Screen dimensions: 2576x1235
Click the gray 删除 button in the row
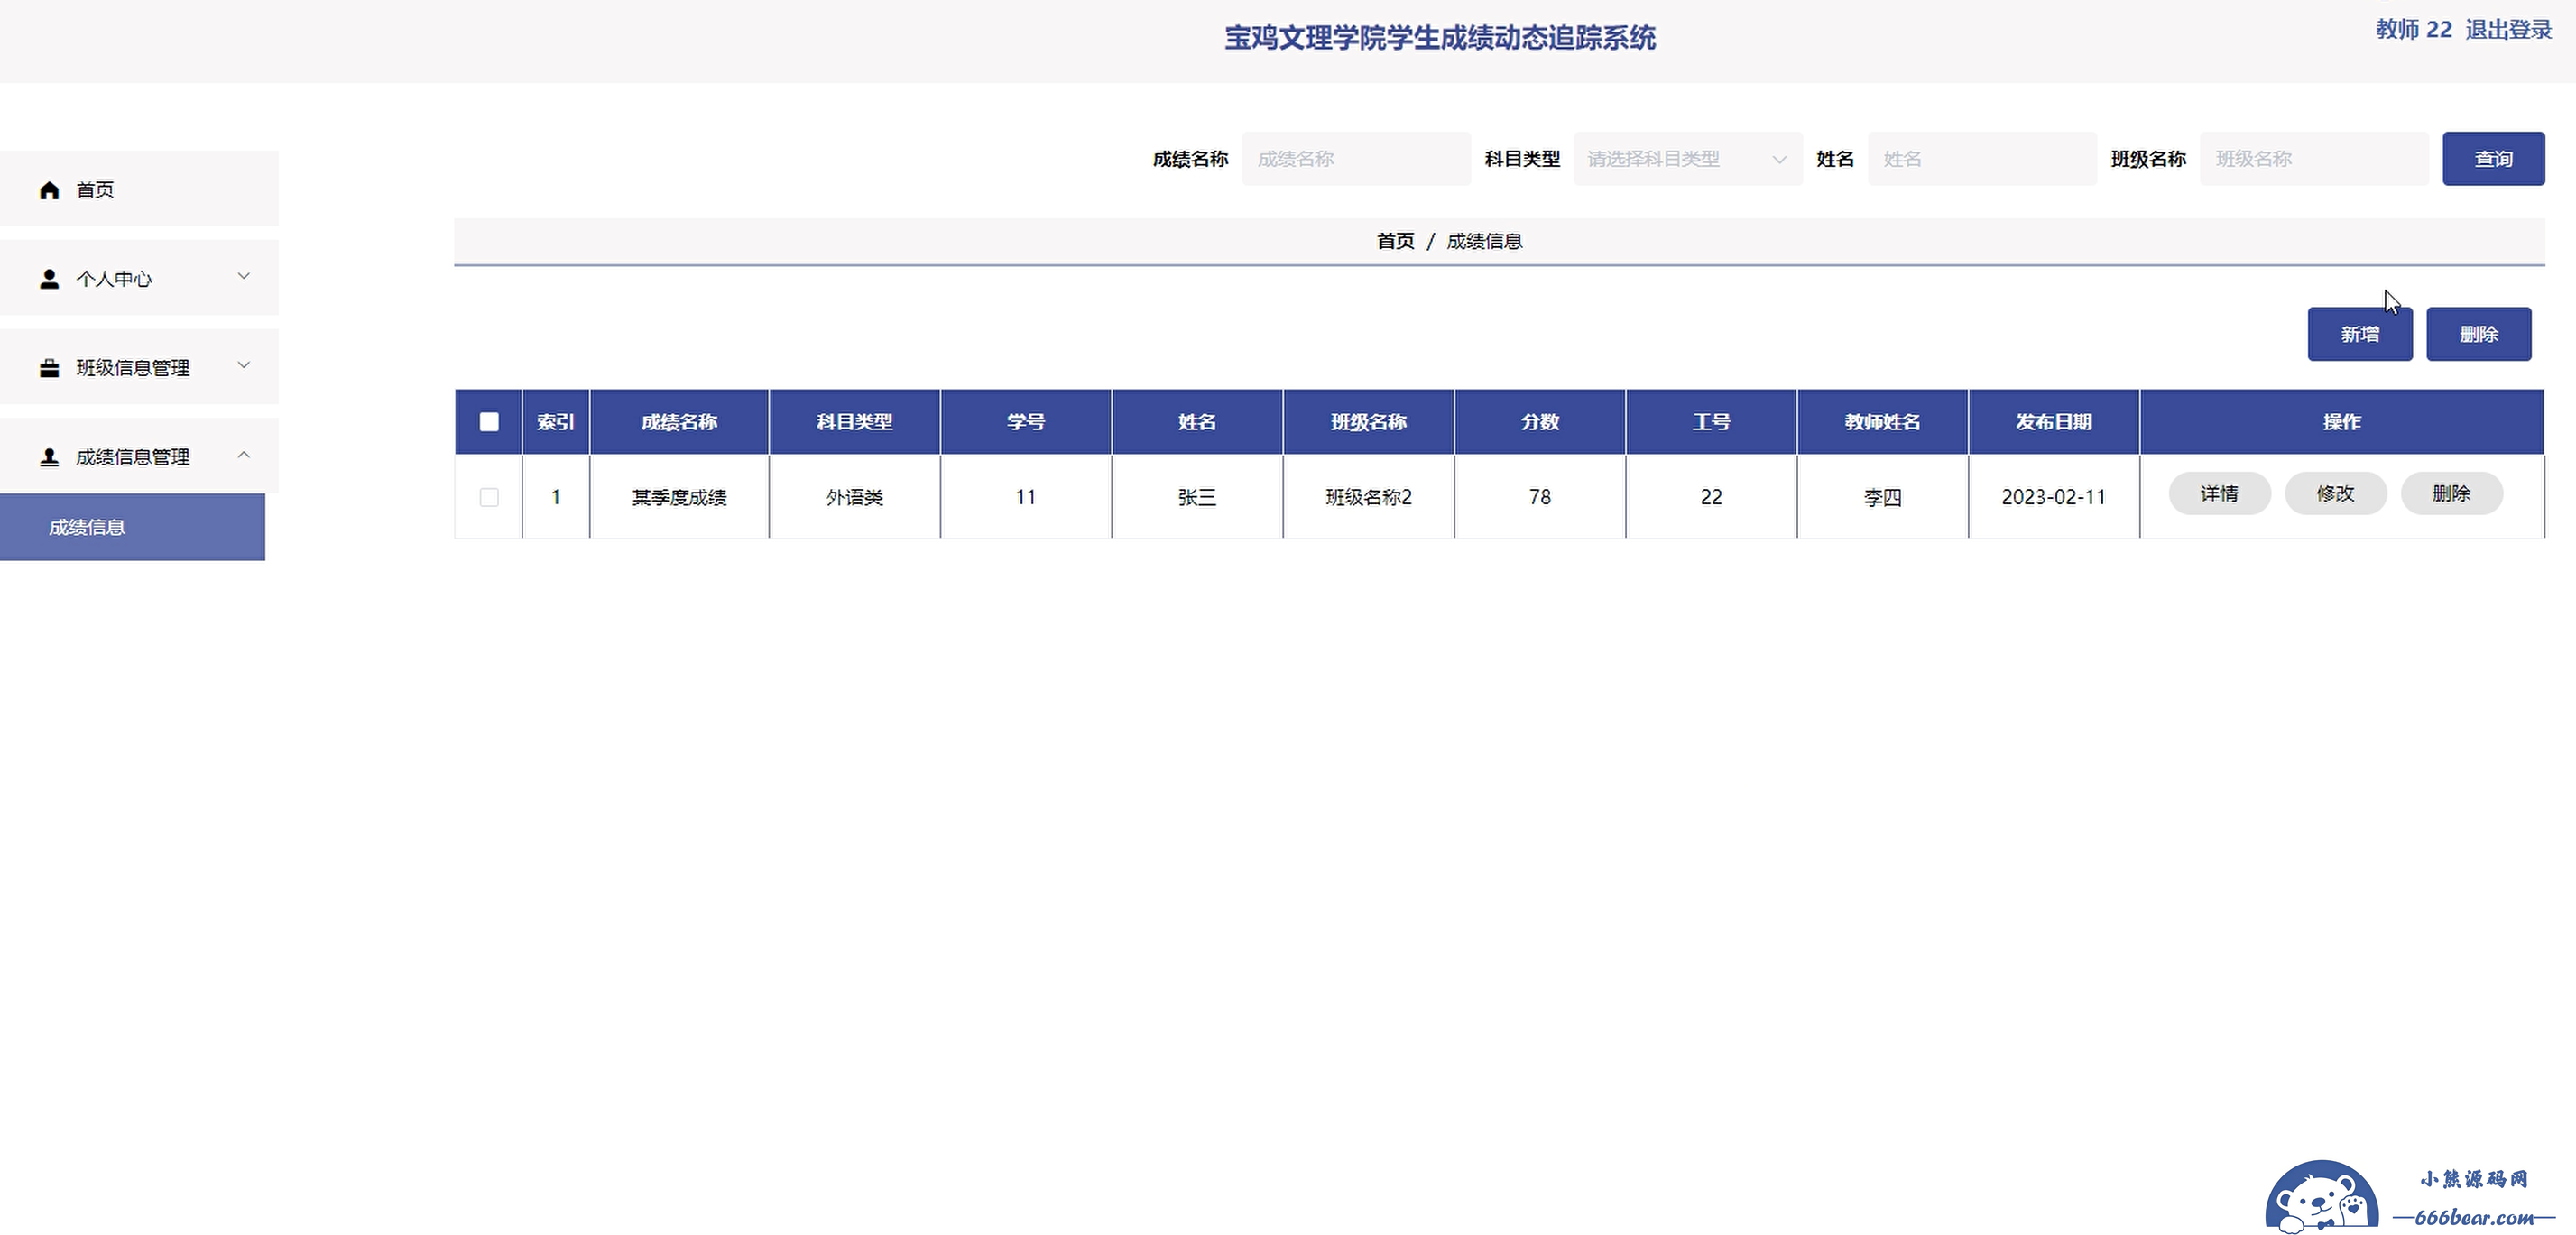(x=2451, y=494)
